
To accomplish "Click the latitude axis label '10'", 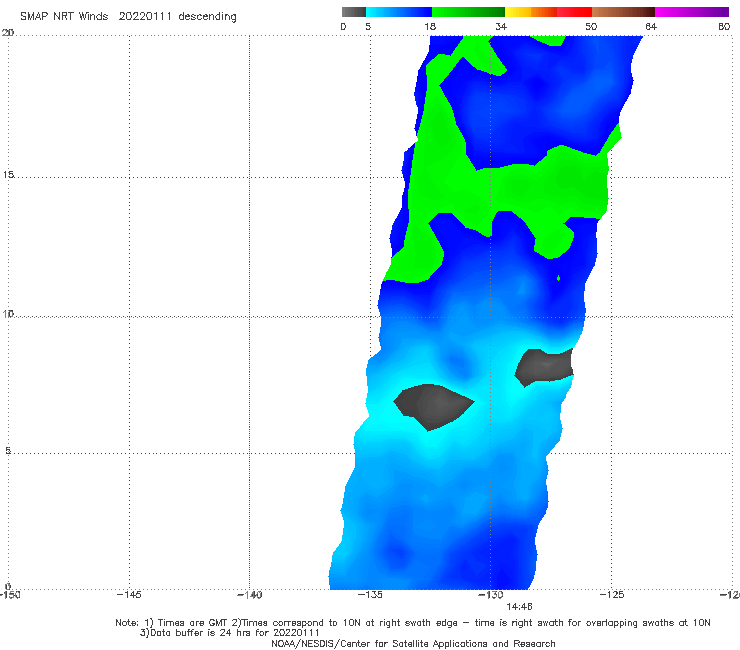I will pos(8,314).
